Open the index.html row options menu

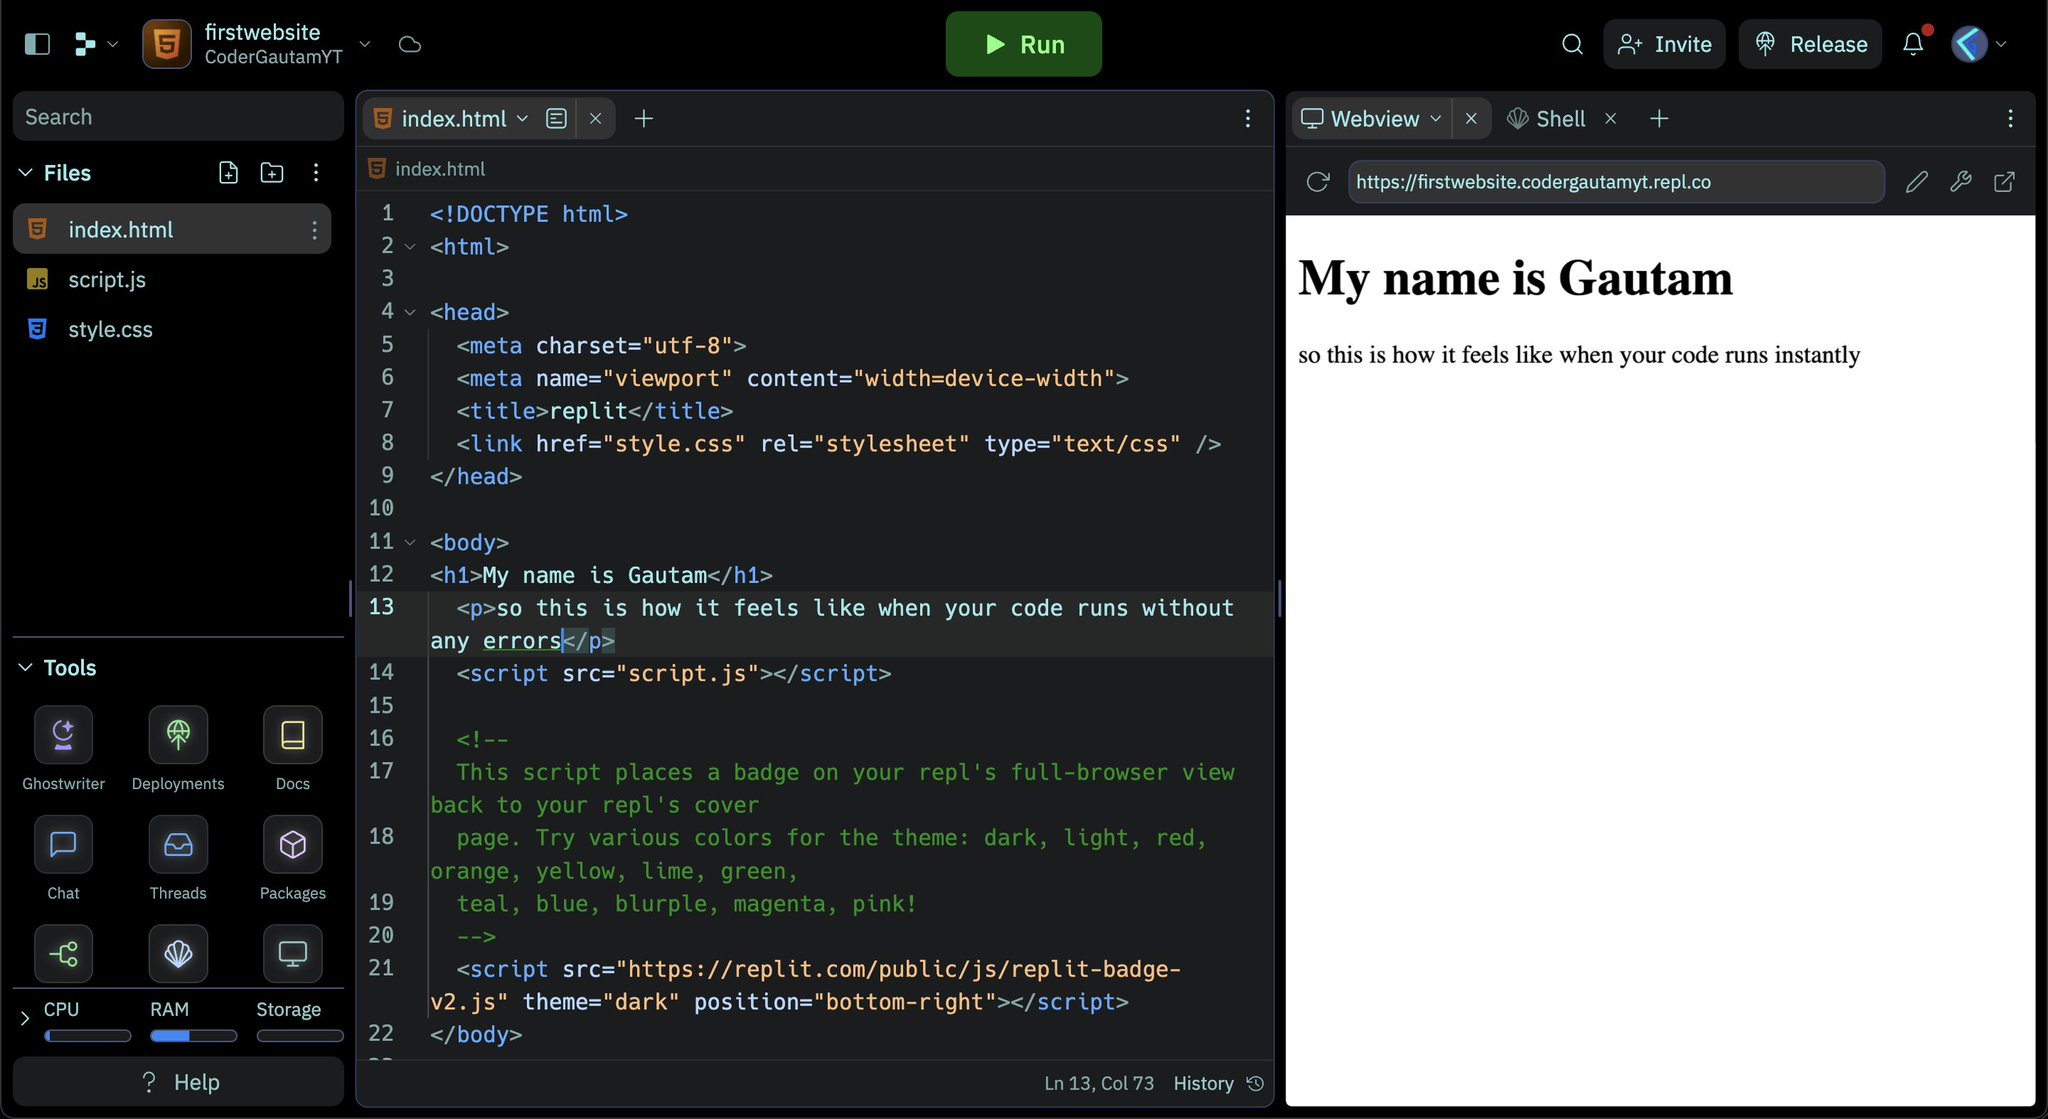coord(314,230)
